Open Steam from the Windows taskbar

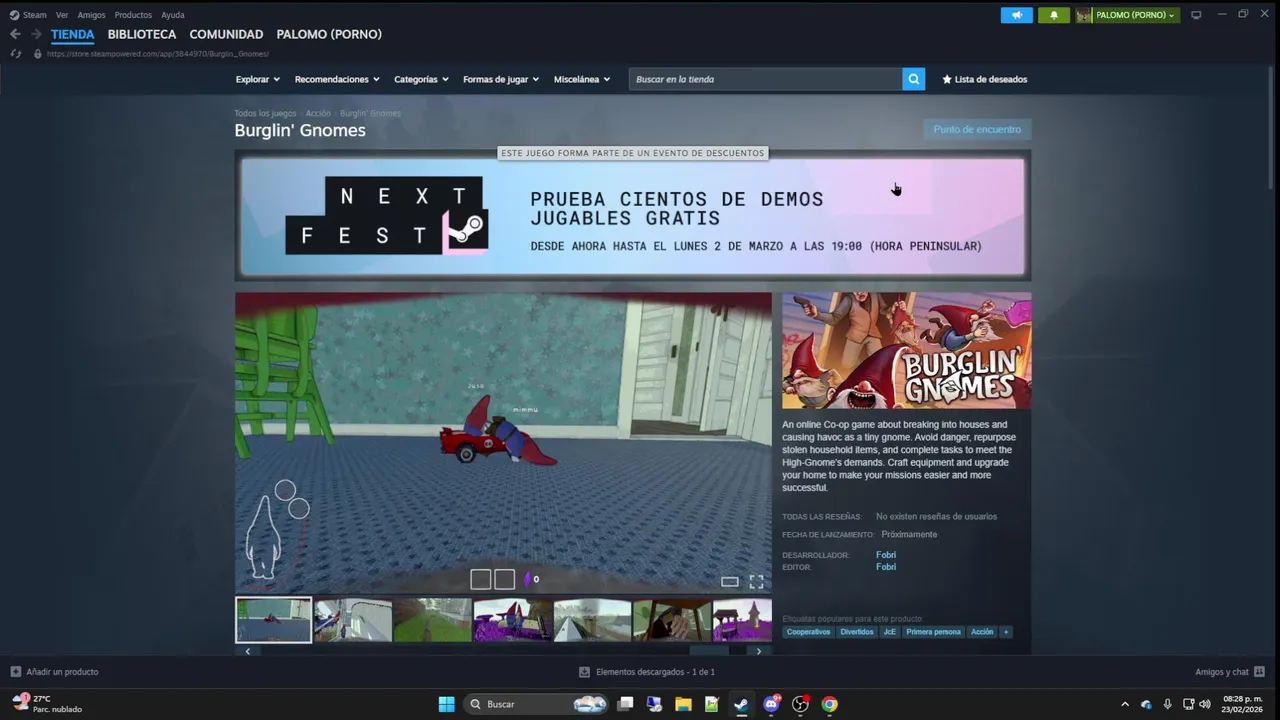pos(741,704)
